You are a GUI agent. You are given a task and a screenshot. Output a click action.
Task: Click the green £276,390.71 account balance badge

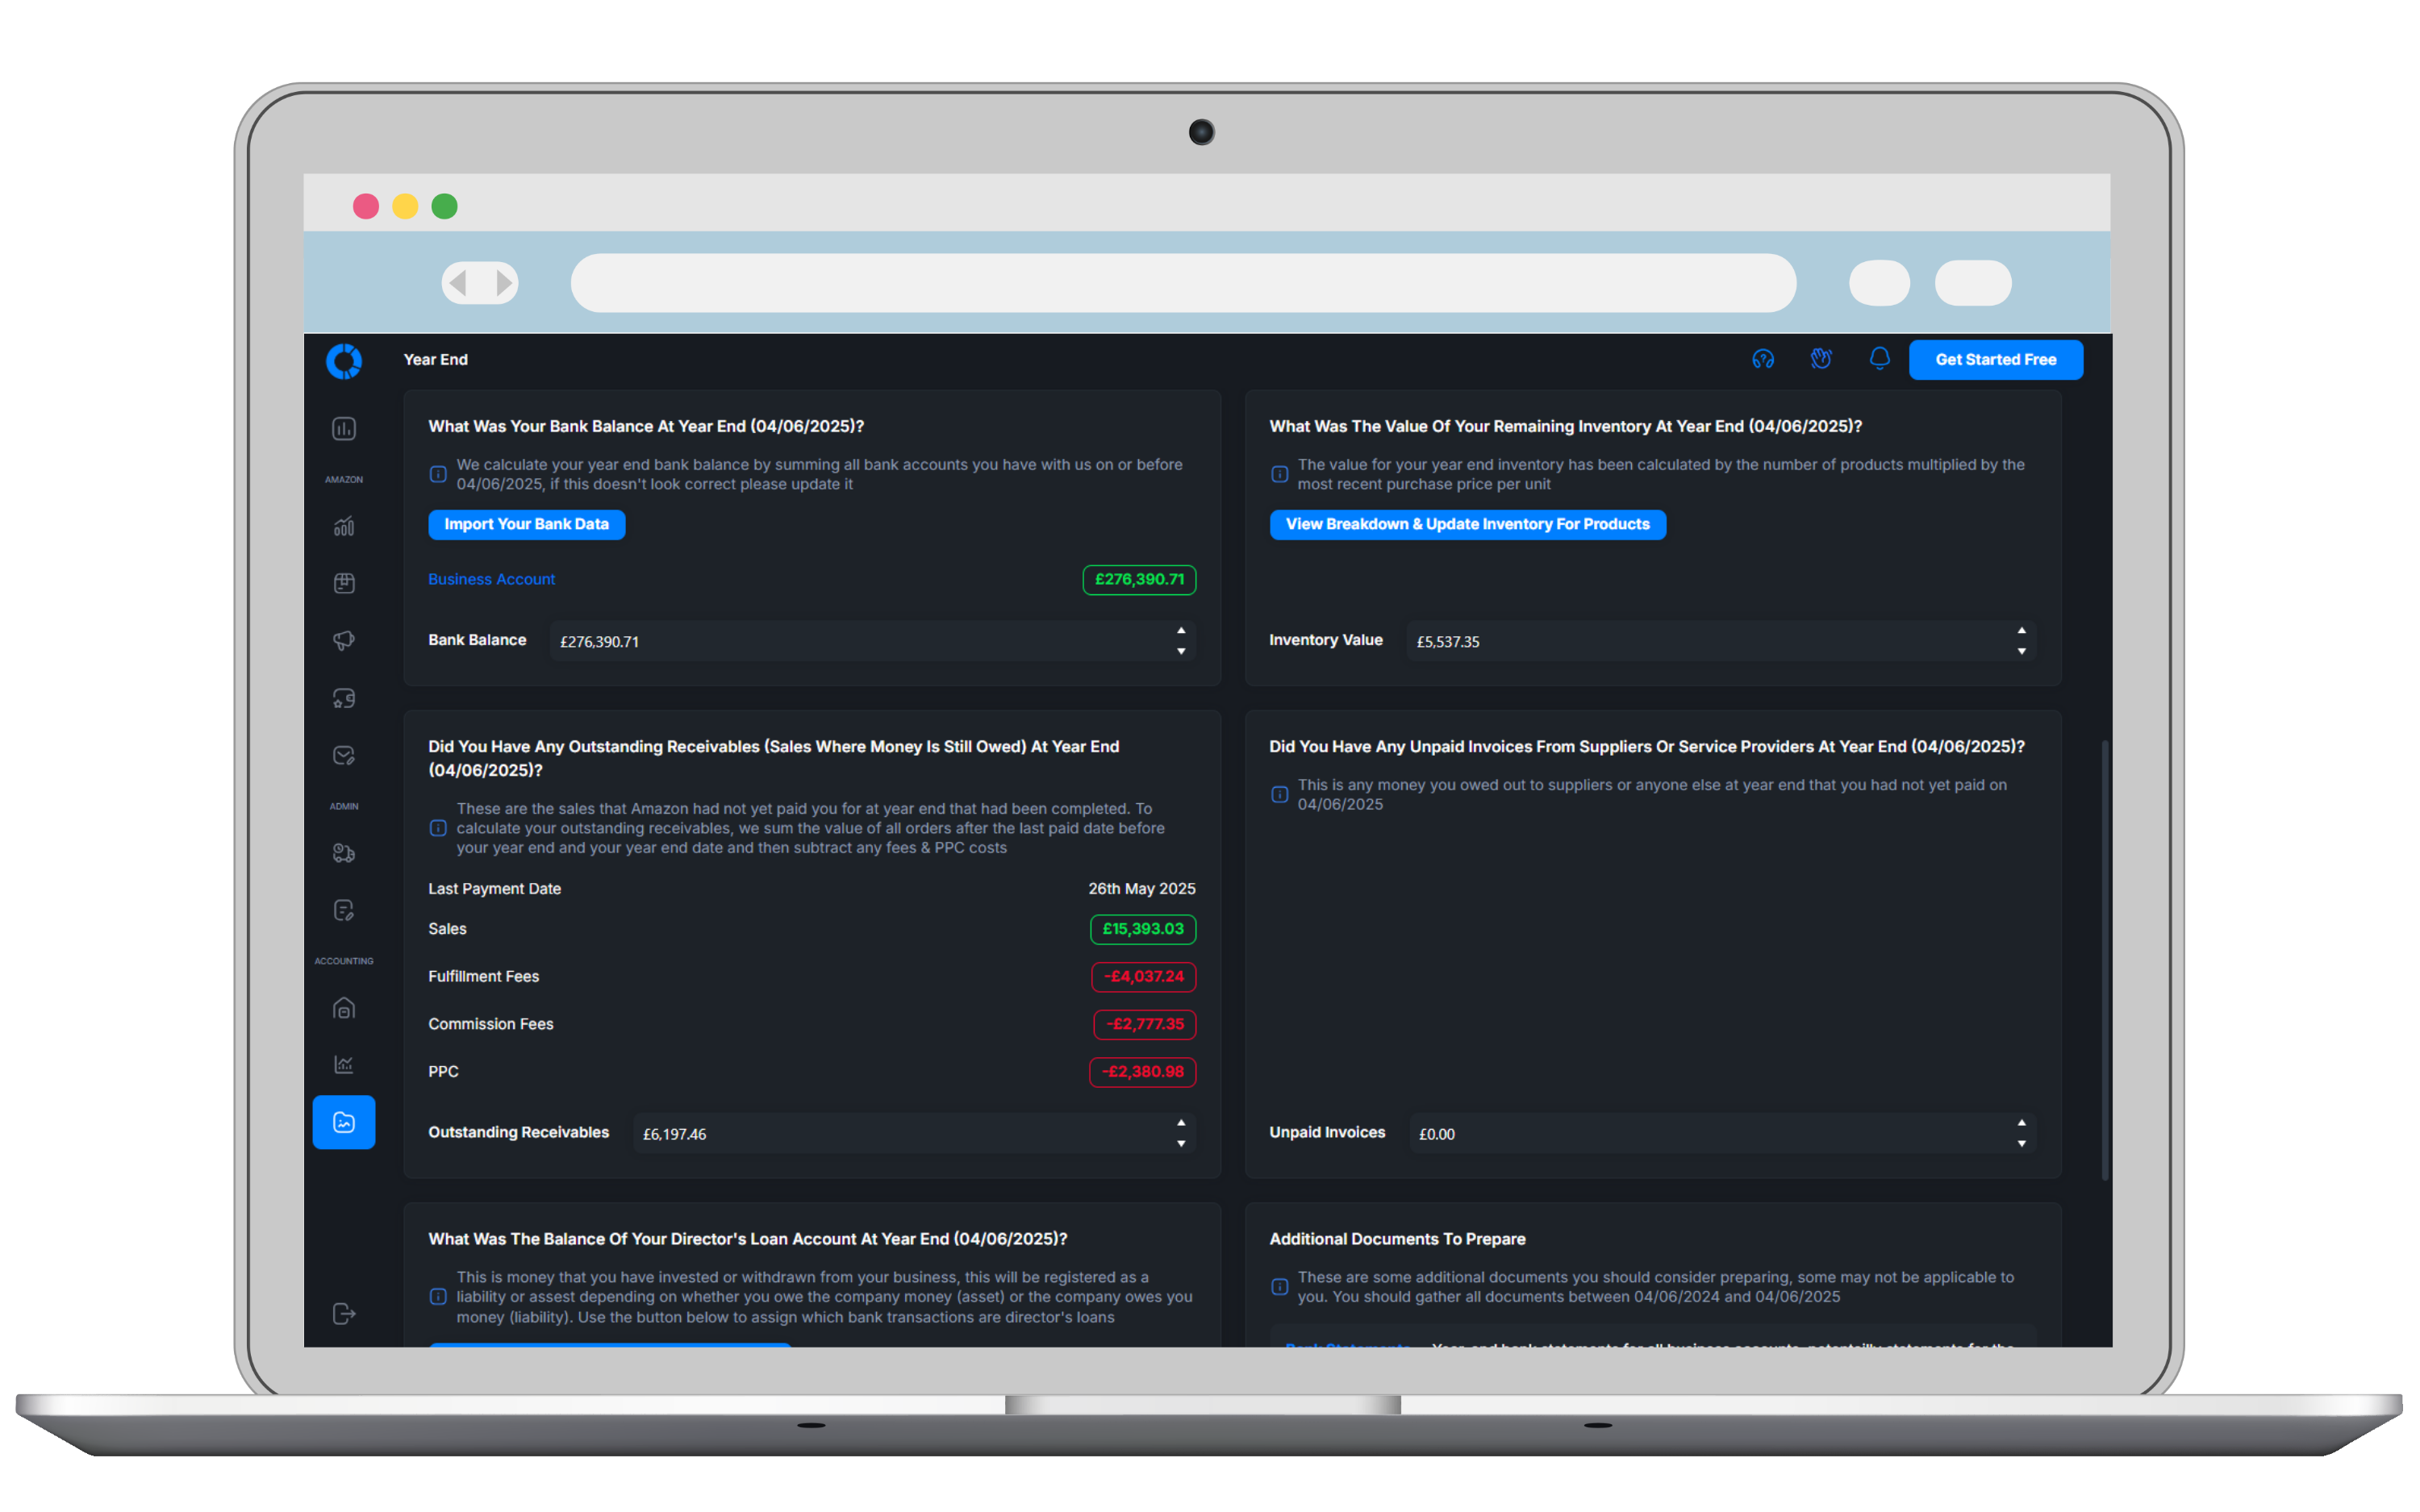tap(1139, 580)
